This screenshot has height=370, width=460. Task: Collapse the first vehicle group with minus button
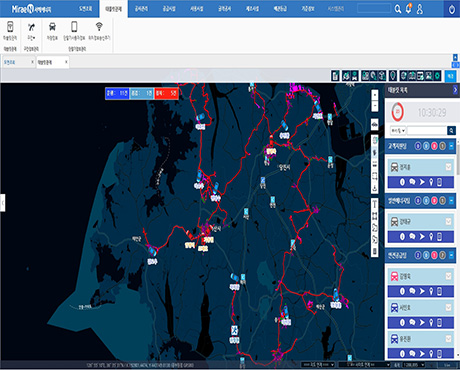(x=451, y=146)
